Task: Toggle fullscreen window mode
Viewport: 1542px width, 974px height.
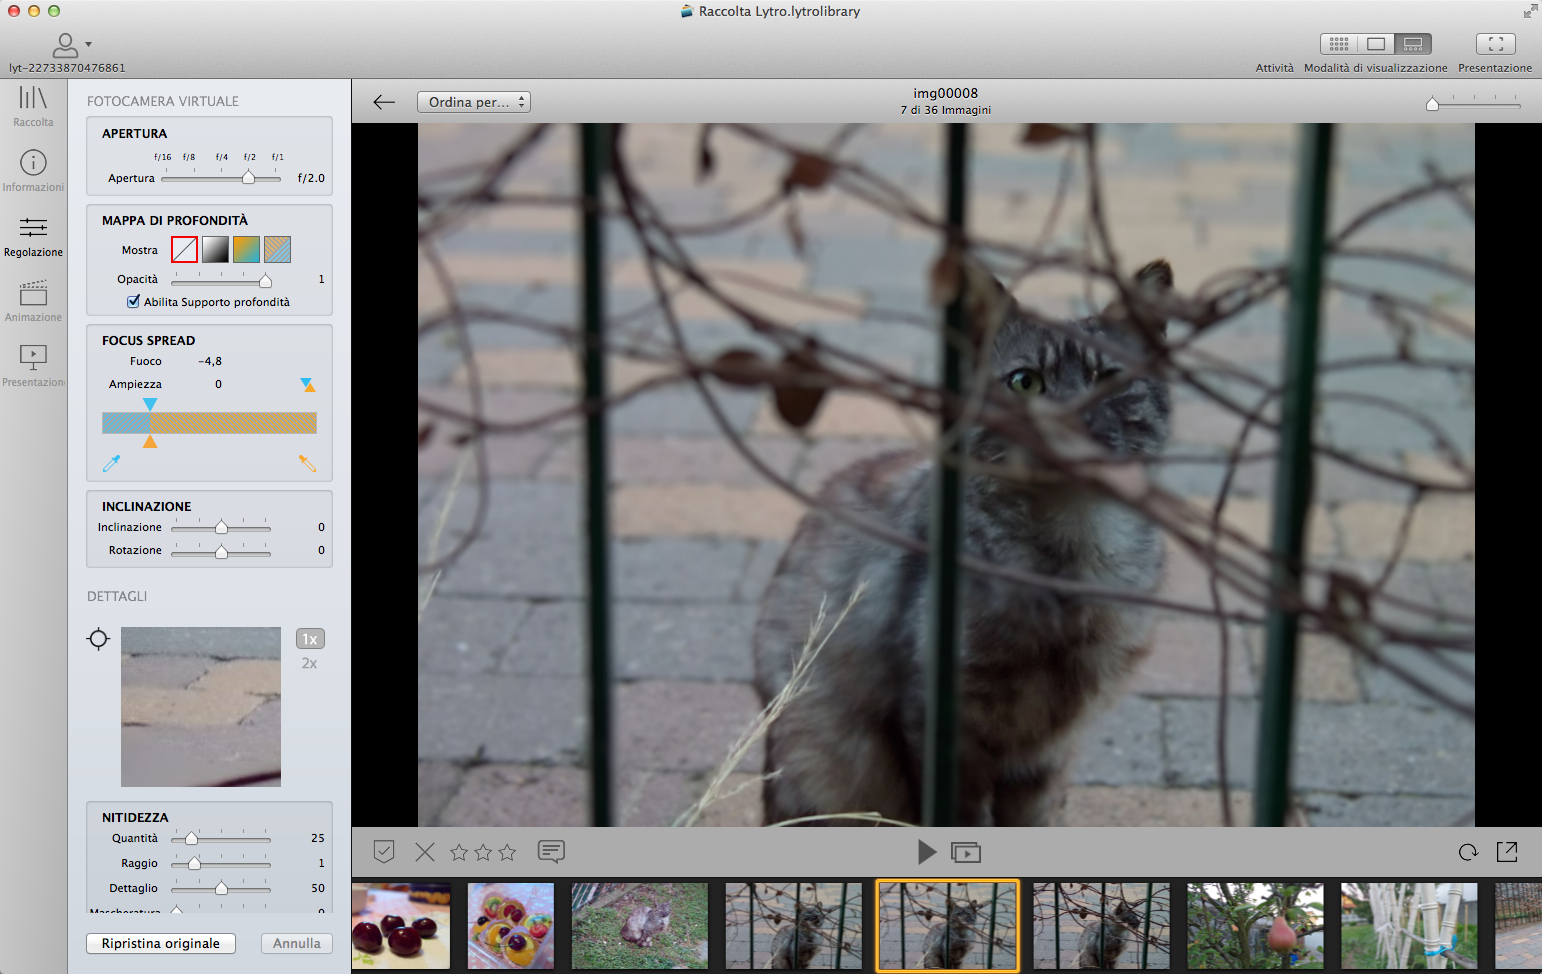Action: [x=1530, y=11]
